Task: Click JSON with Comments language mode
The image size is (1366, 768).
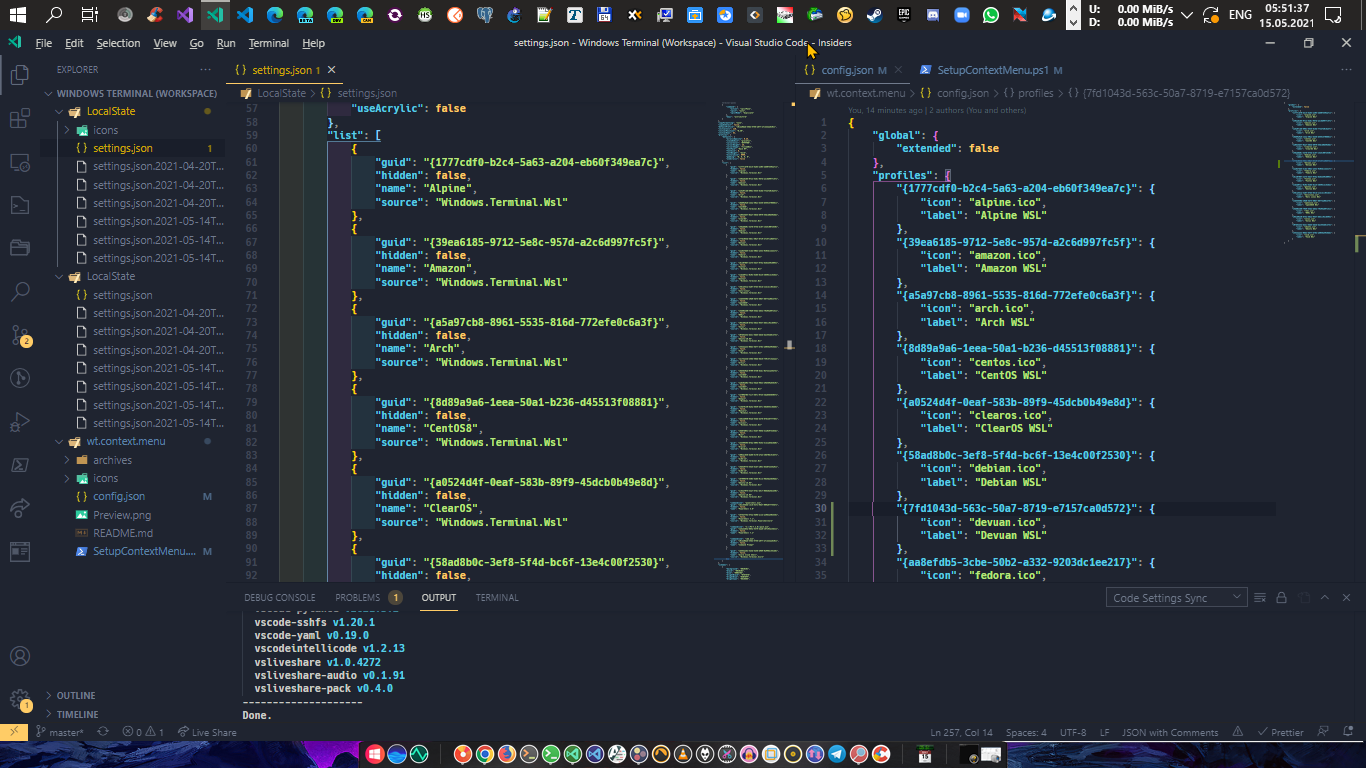Action: 1170,732
